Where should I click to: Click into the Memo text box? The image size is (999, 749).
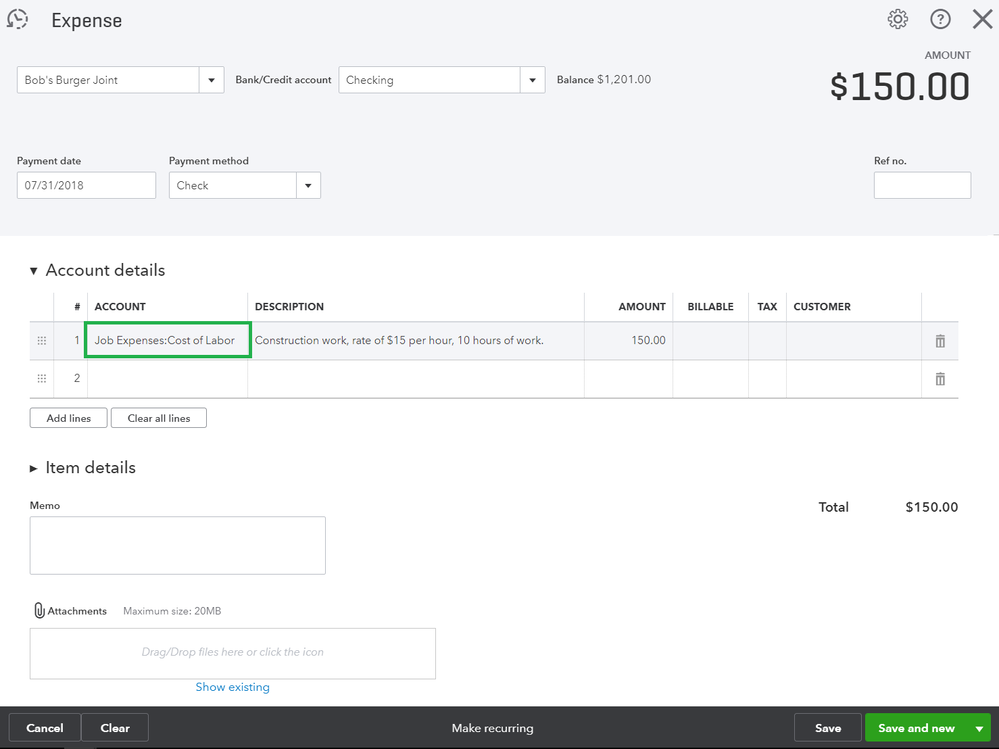coord(177,545)
